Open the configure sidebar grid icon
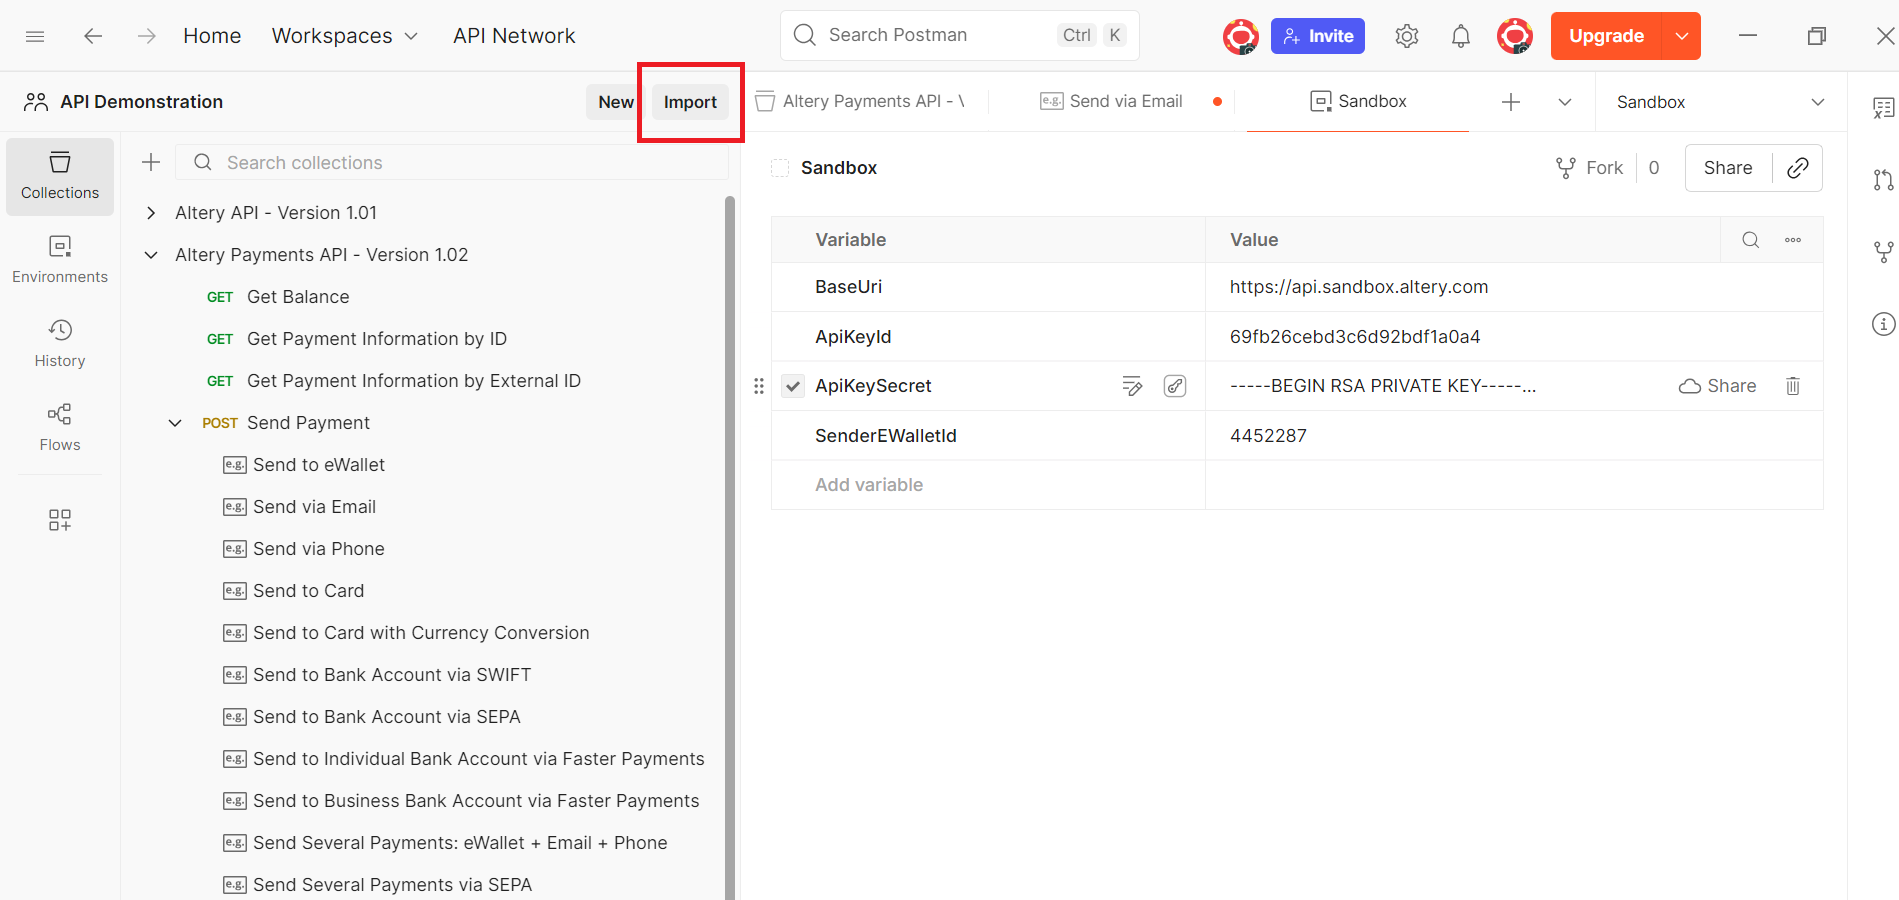1899x900 pixels. tap(60, 520)
